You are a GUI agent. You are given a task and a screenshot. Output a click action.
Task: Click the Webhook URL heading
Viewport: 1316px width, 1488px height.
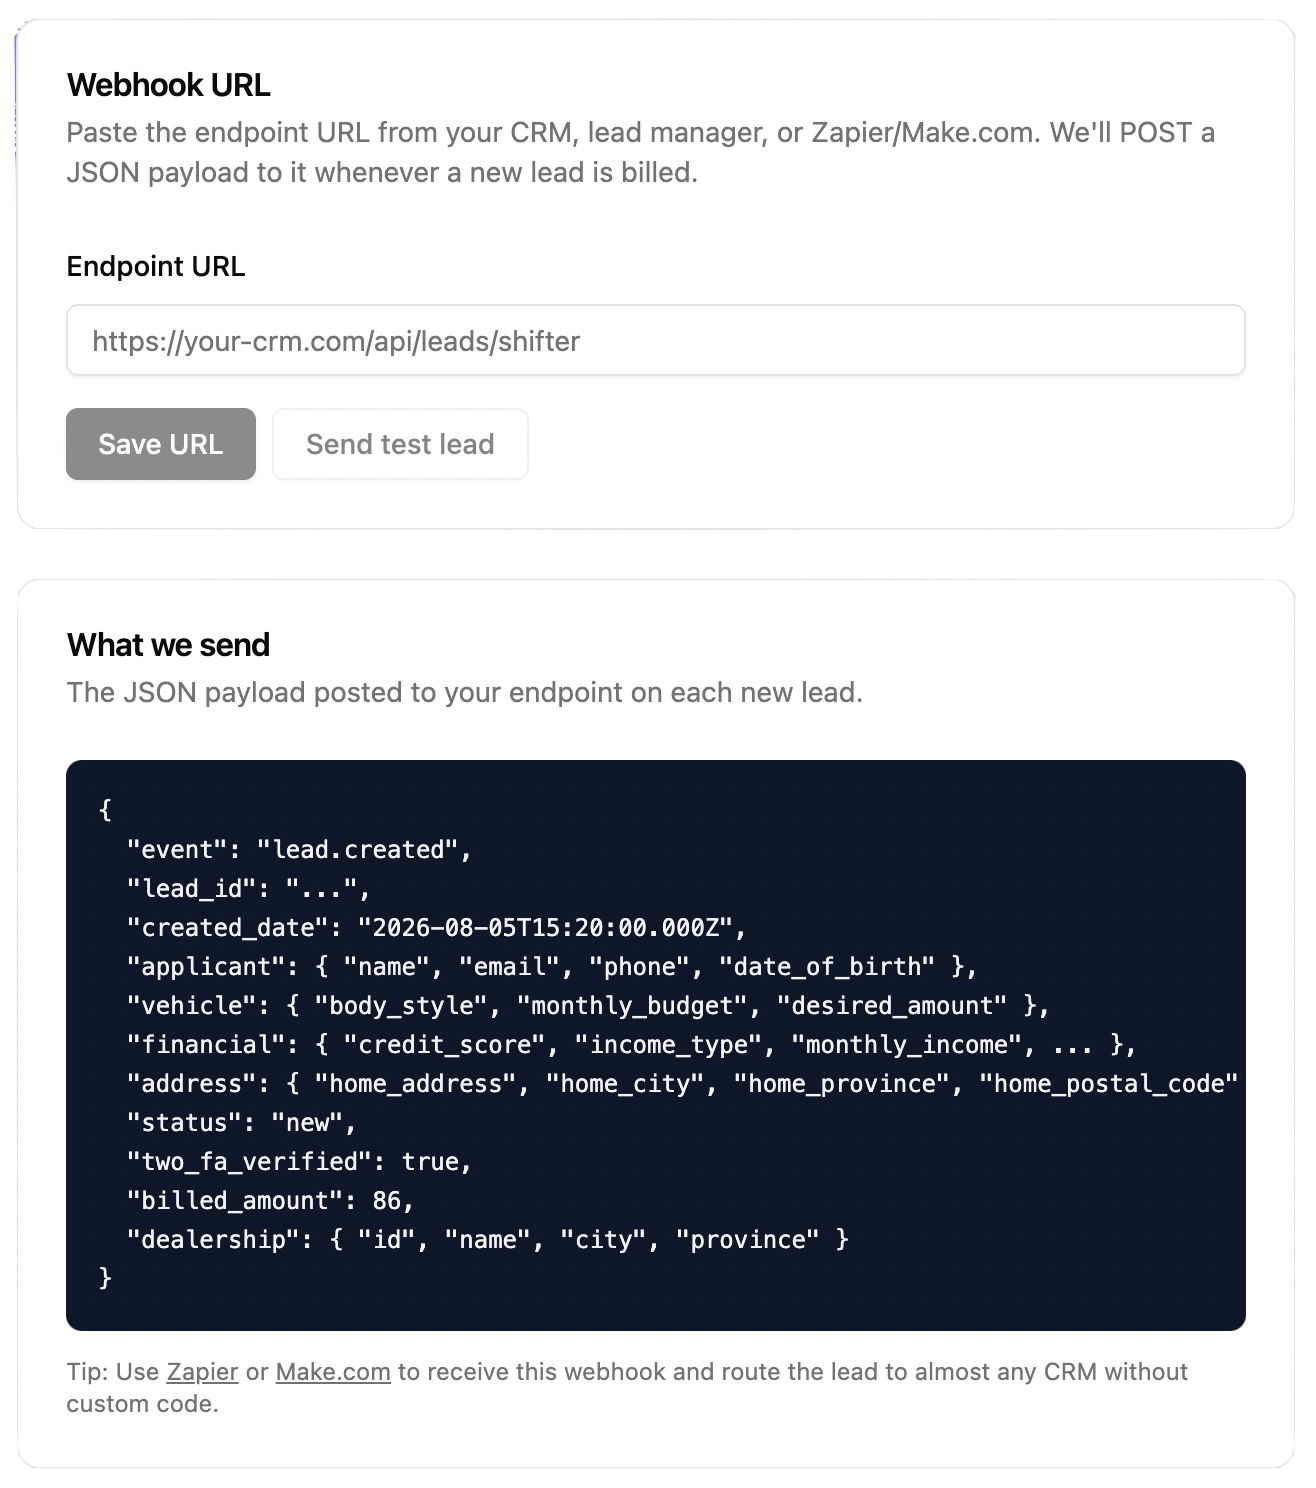tap(169, 85)
